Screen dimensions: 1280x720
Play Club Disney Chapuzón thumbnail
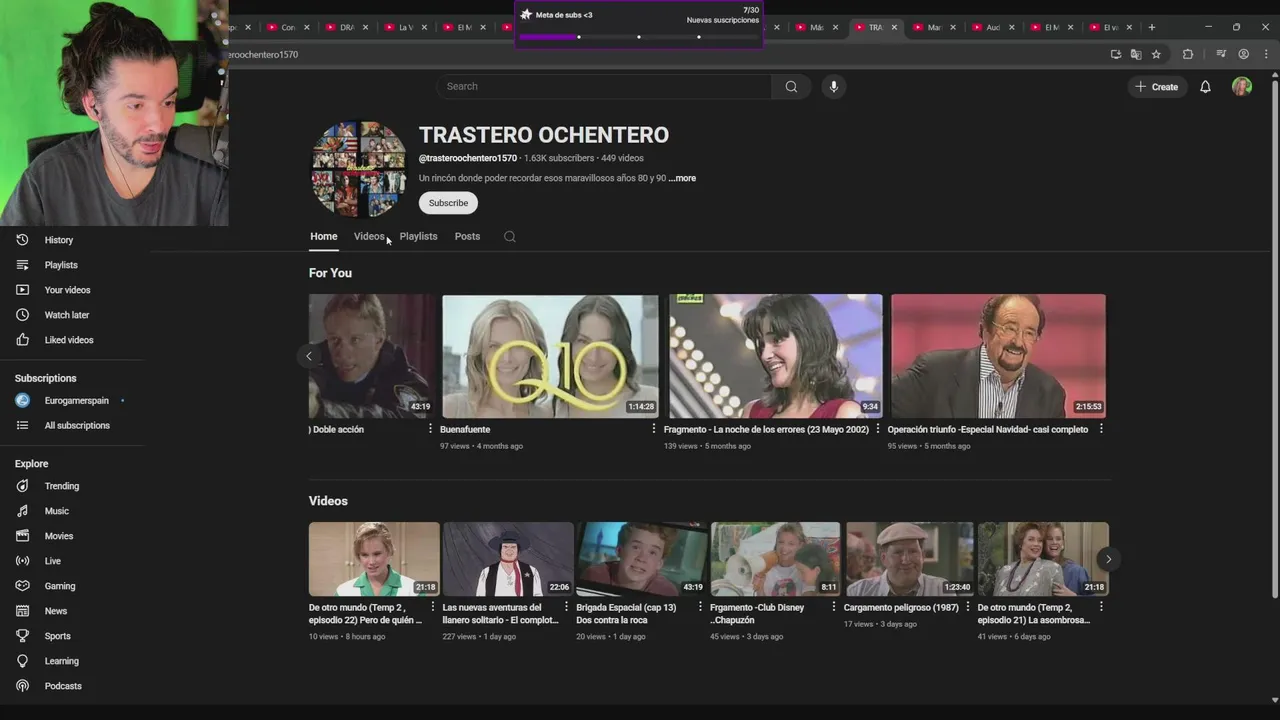(775, 559)
